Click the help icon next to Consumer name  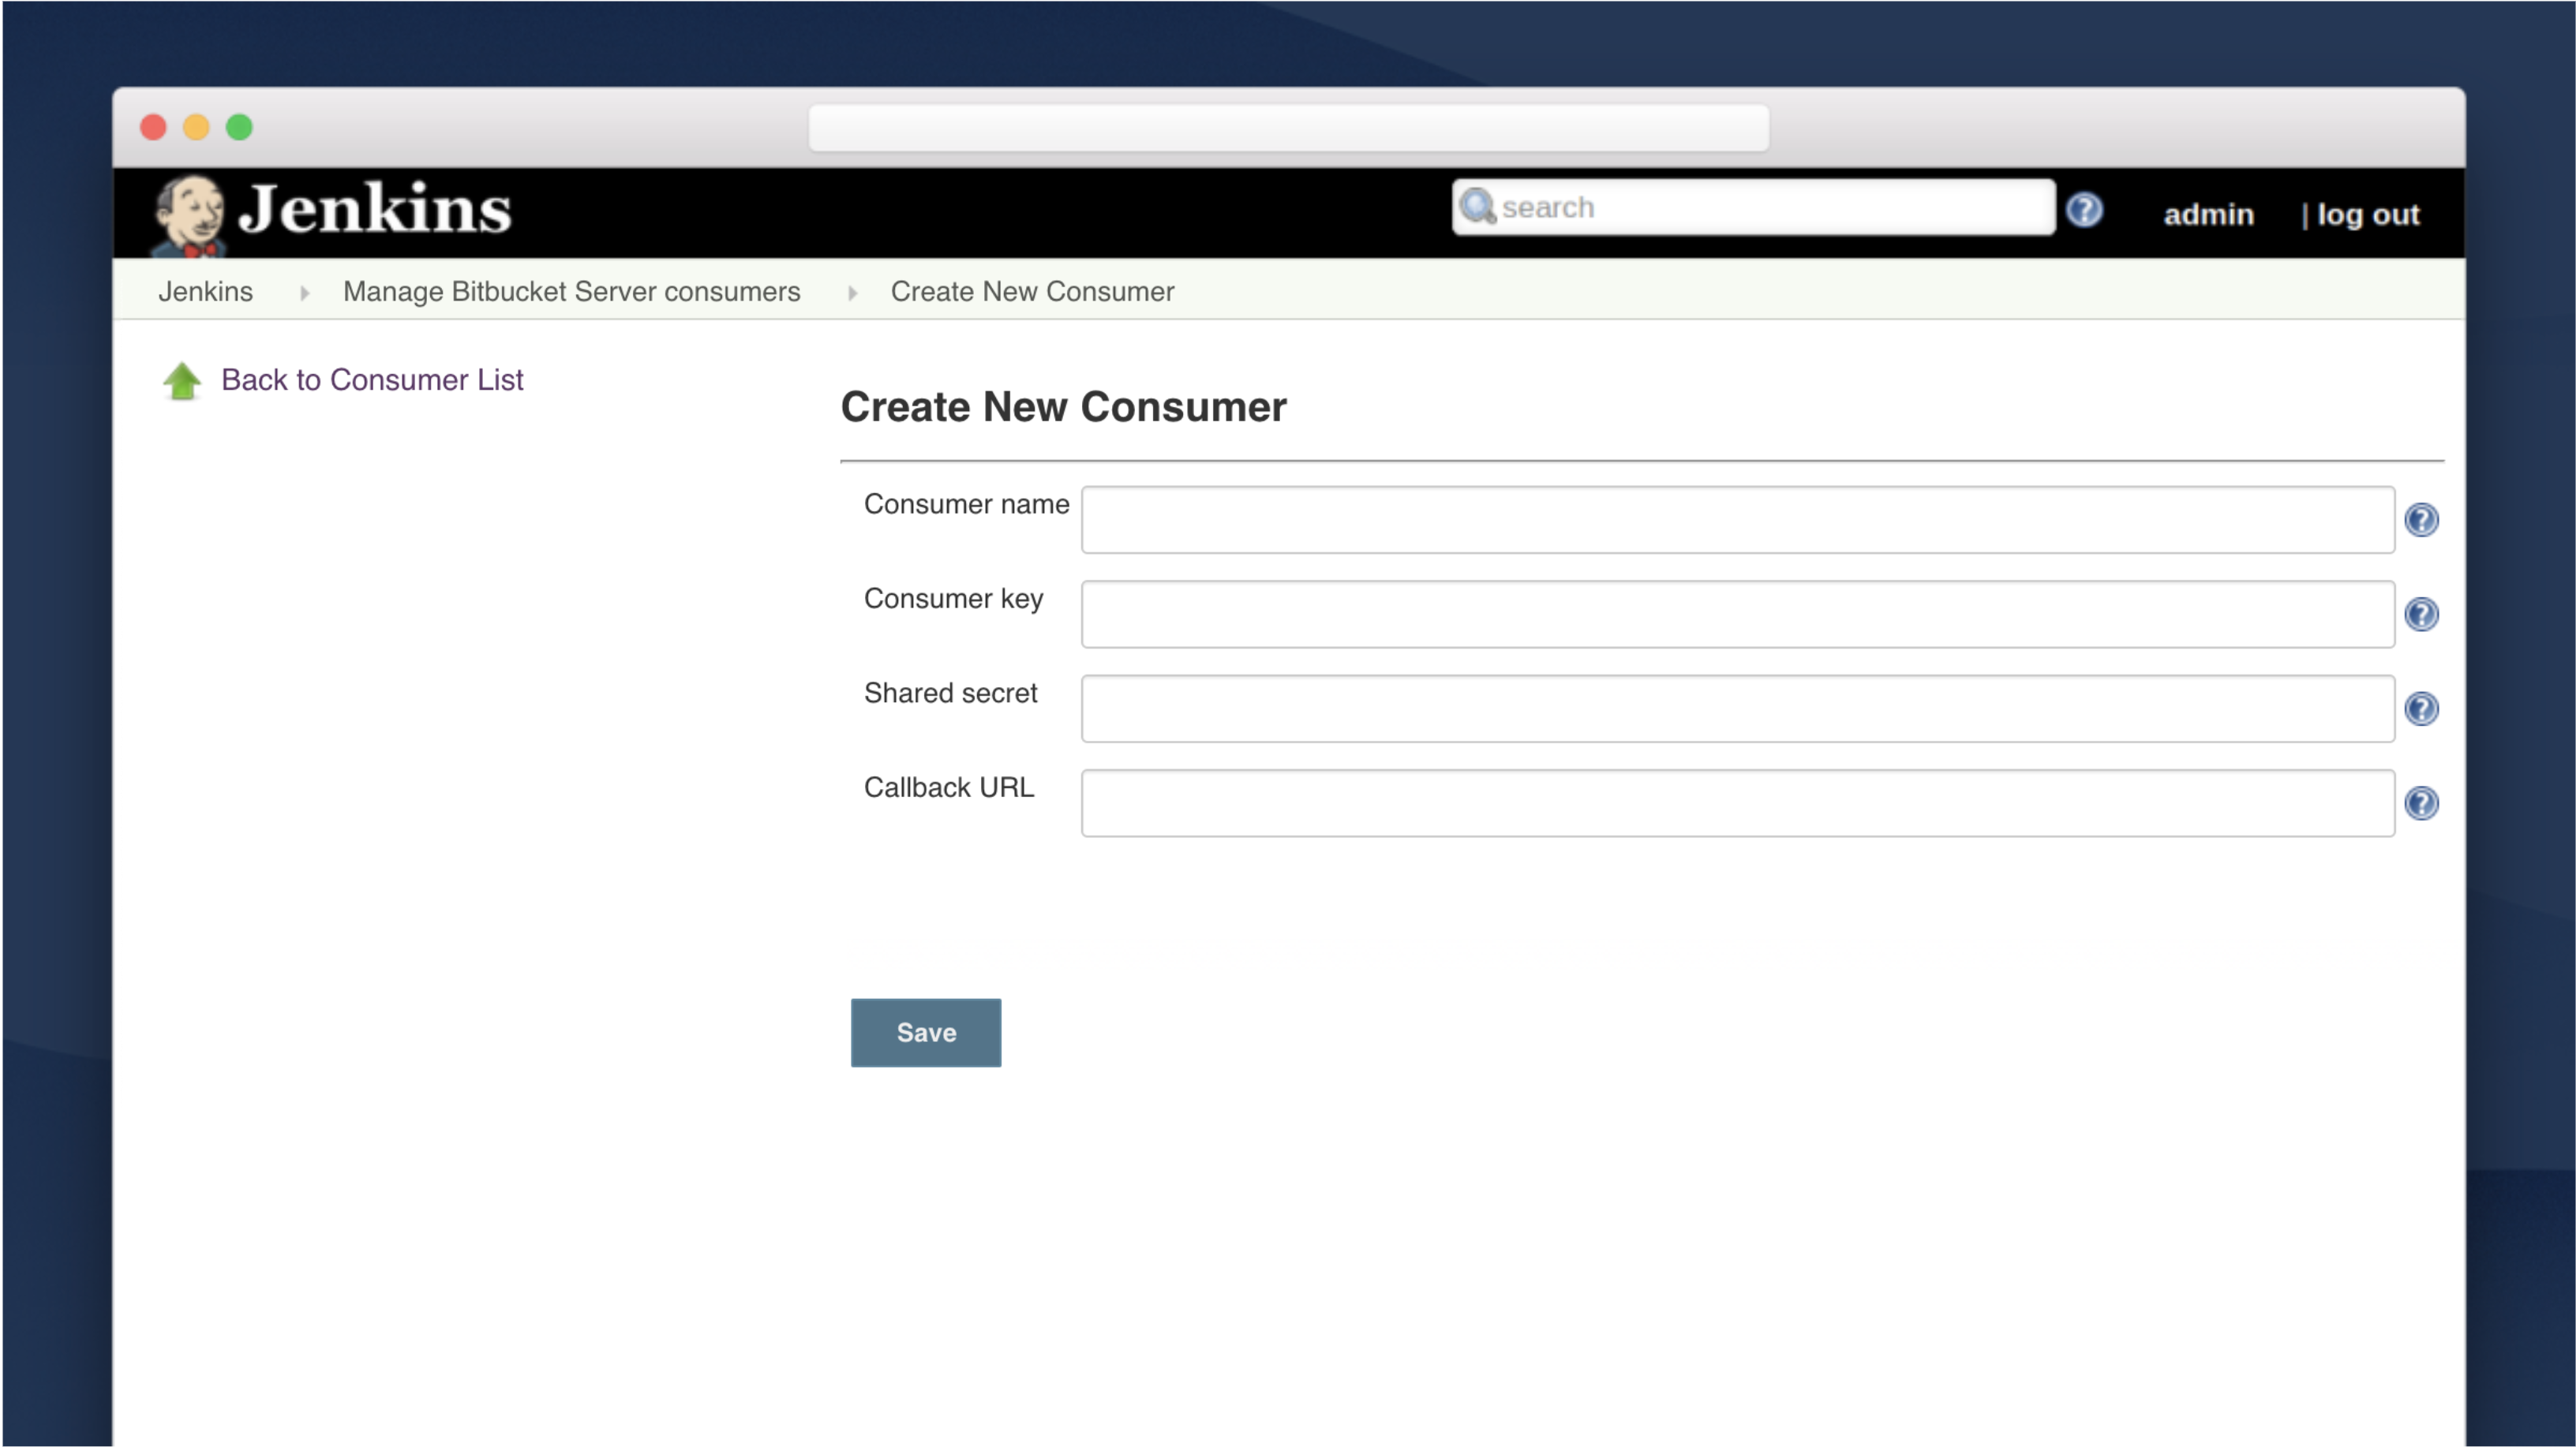[x=2422, y=520]
